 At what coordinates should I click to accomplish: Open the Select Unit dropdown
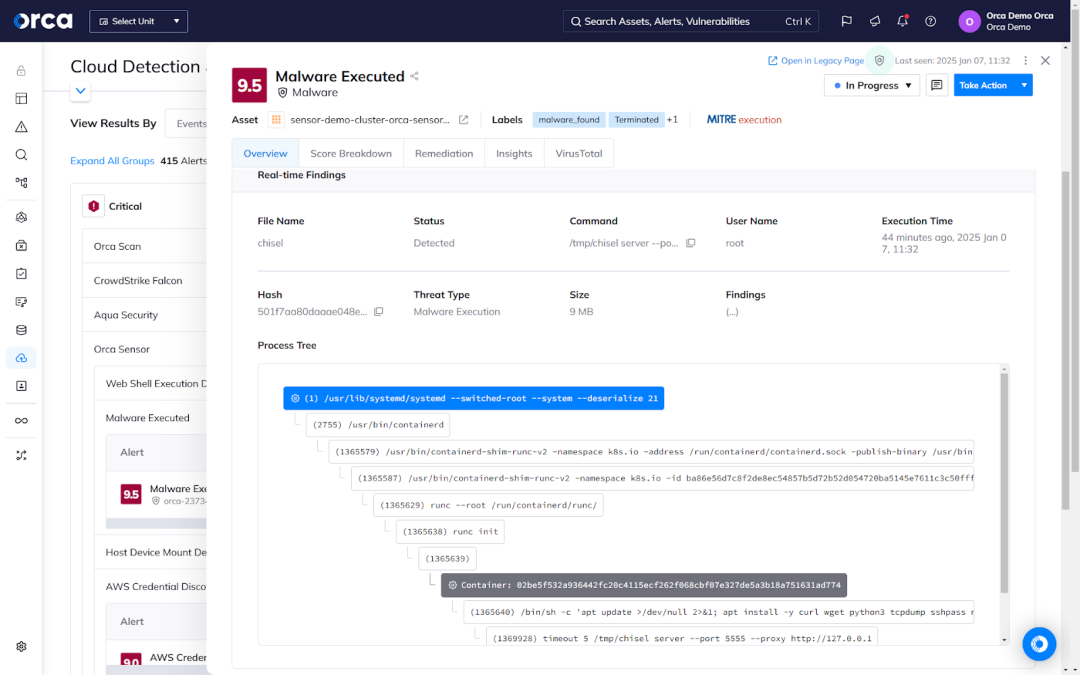[x=138, y=21]
